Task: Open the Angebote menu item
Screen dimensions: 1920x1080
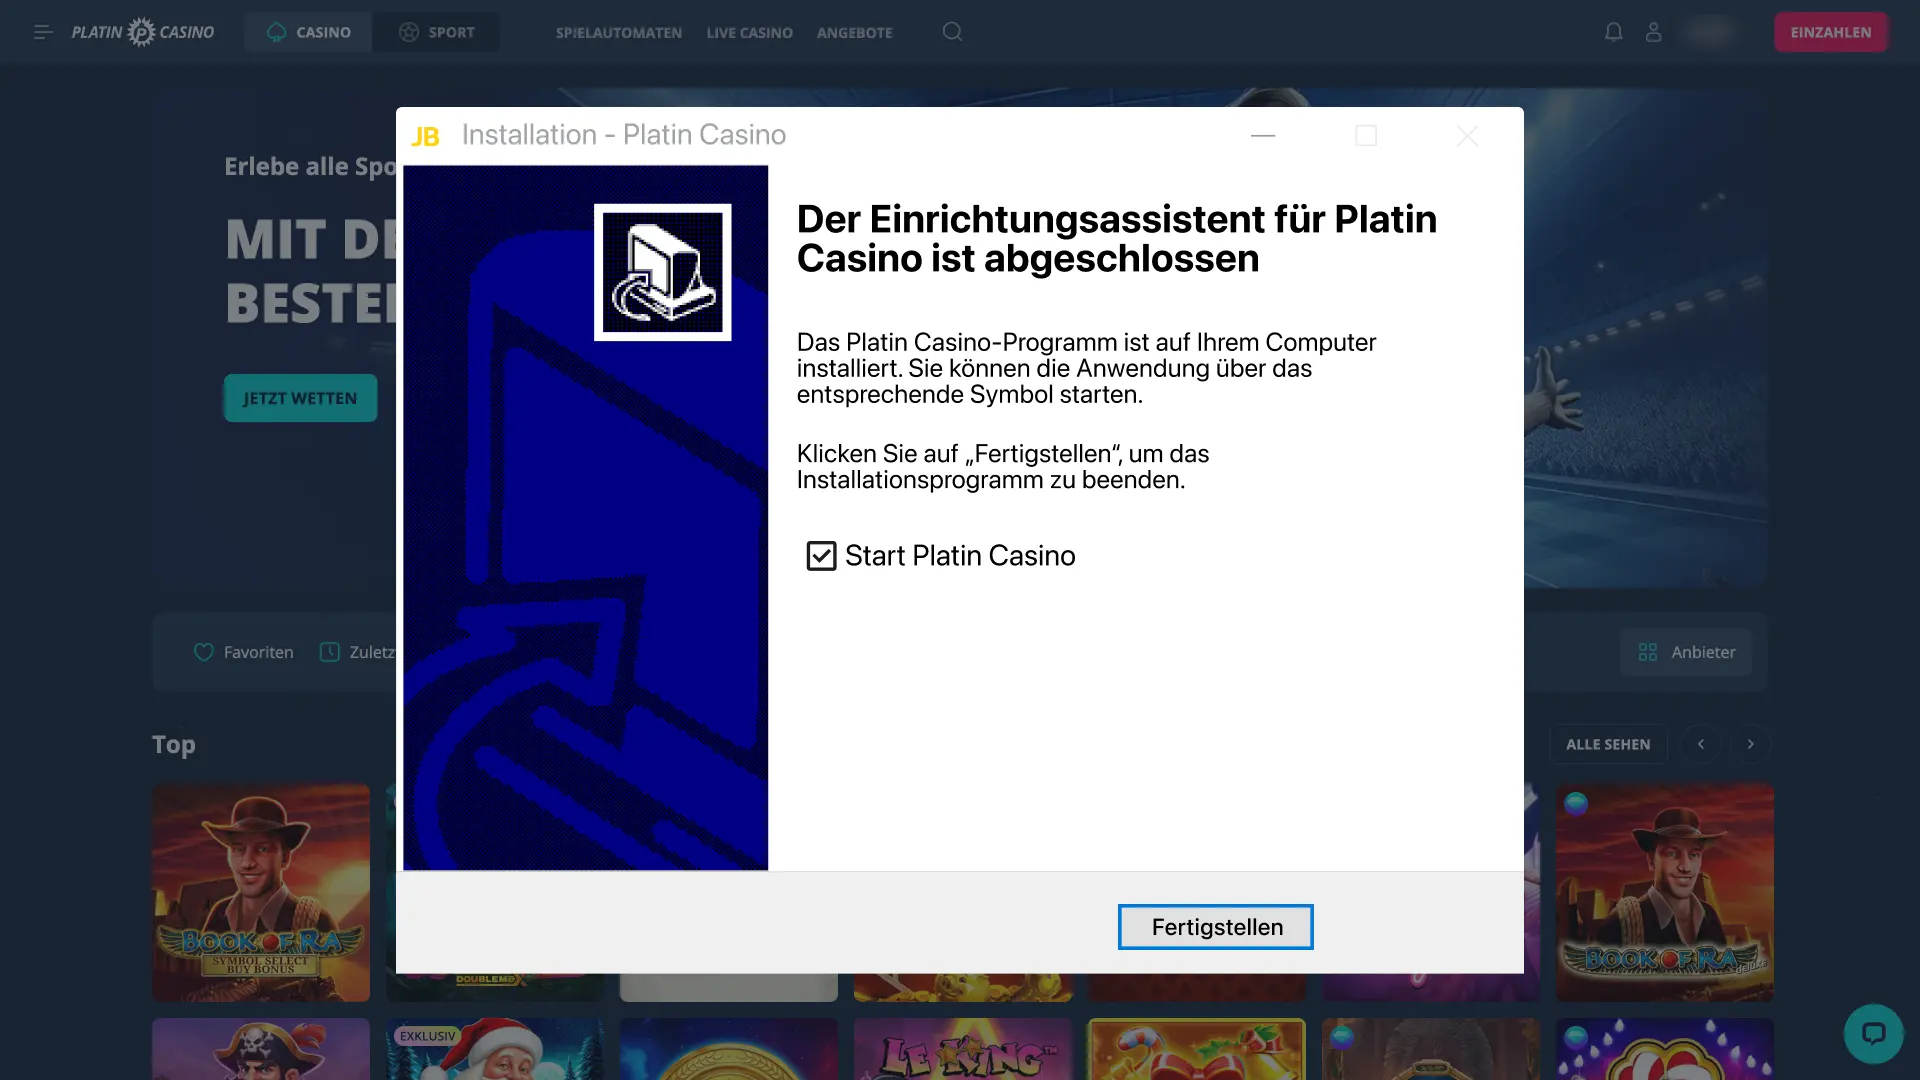Action: 855,32
